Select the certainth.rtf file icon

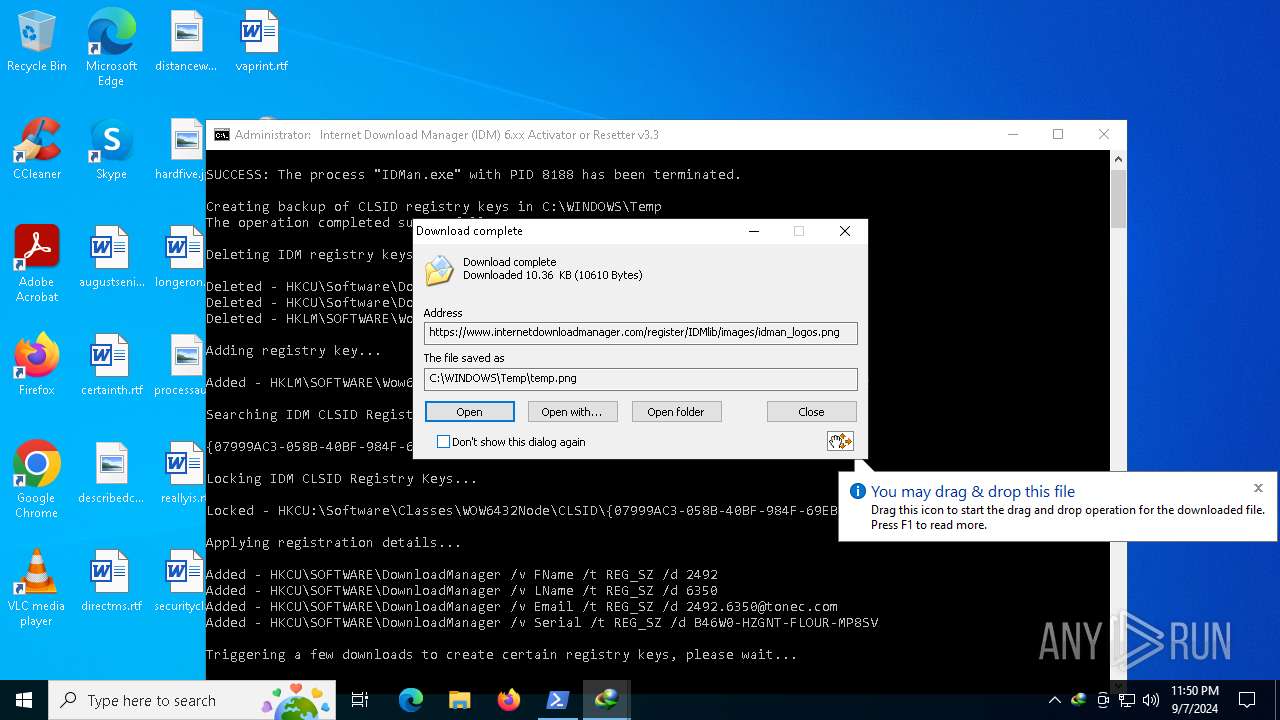pos(111,366)
